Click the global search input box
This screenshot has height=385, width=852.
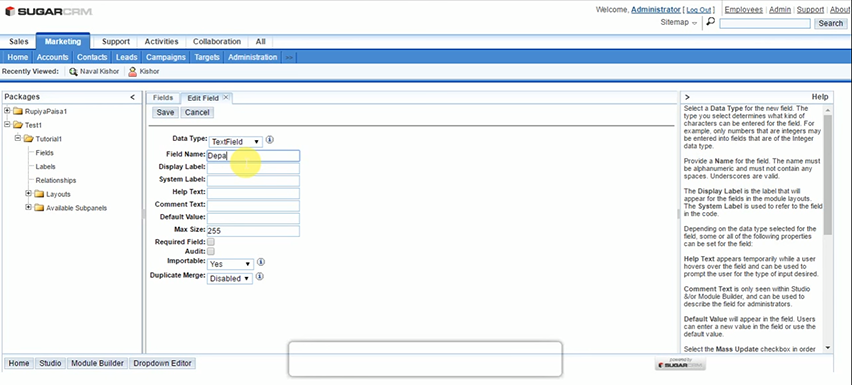[x=765, y=23]
